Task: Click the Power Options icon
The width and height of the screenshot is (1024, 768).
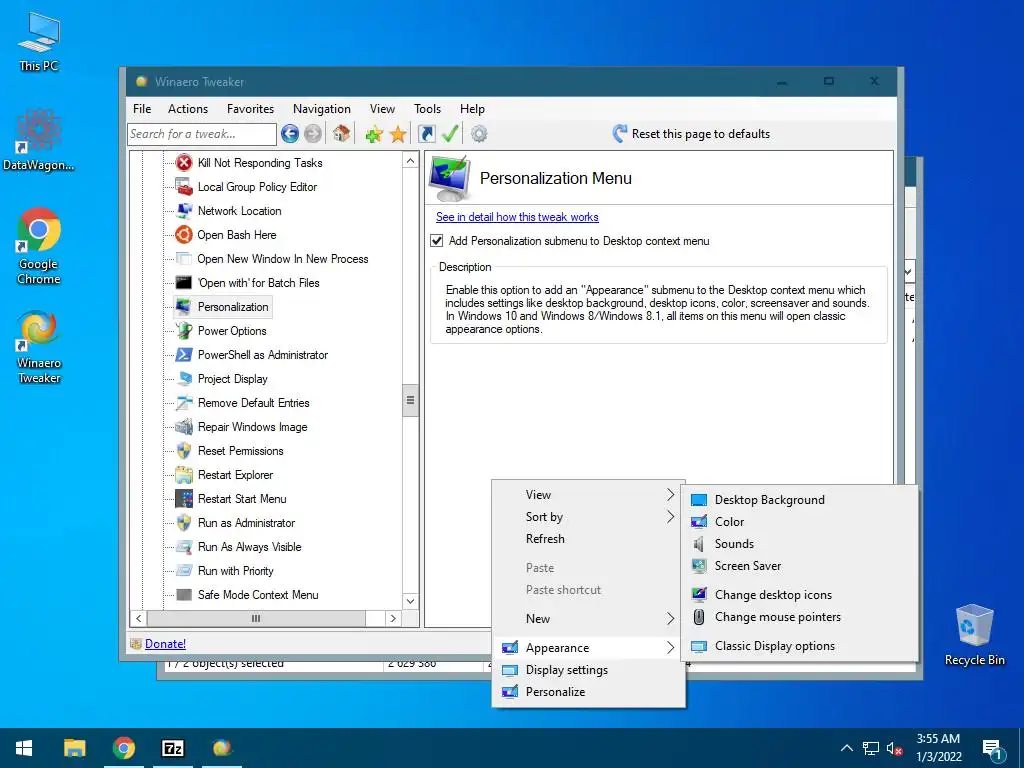Action: tap(184, 330)
